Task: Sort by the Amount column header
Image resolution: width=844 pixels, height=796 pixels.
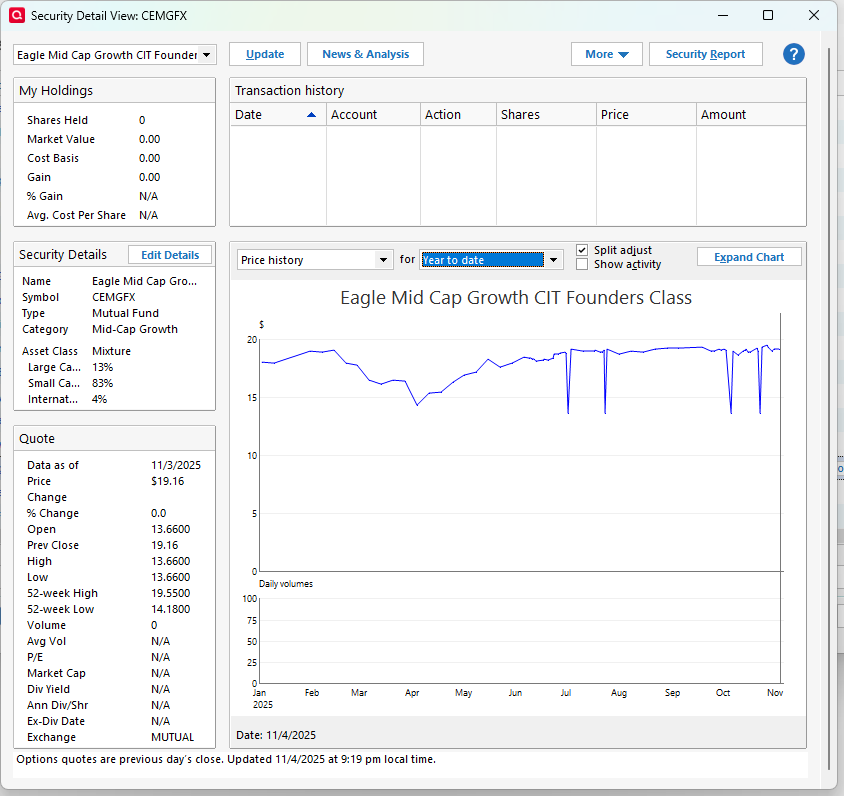Action: coord(751,115)
